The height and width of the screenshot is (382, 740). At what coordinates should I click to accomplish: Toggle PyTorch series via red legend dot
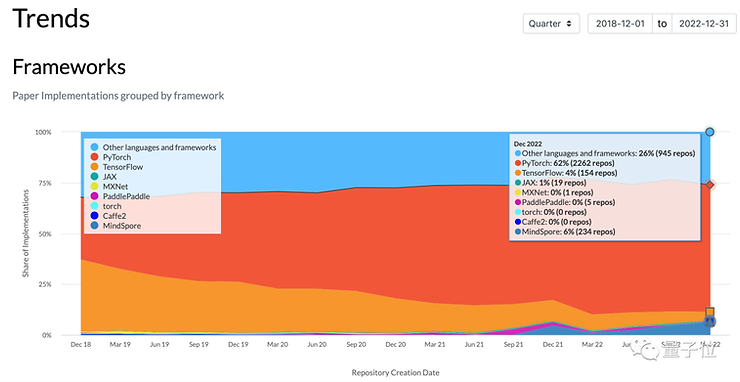click(94, 157)
